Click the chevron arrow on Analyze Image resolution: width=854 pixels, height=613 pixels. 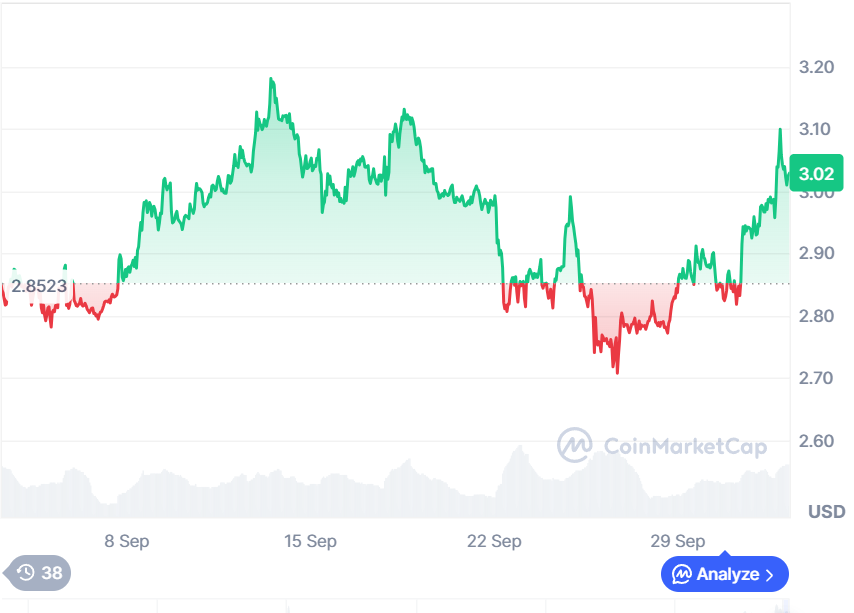[769, 575]
